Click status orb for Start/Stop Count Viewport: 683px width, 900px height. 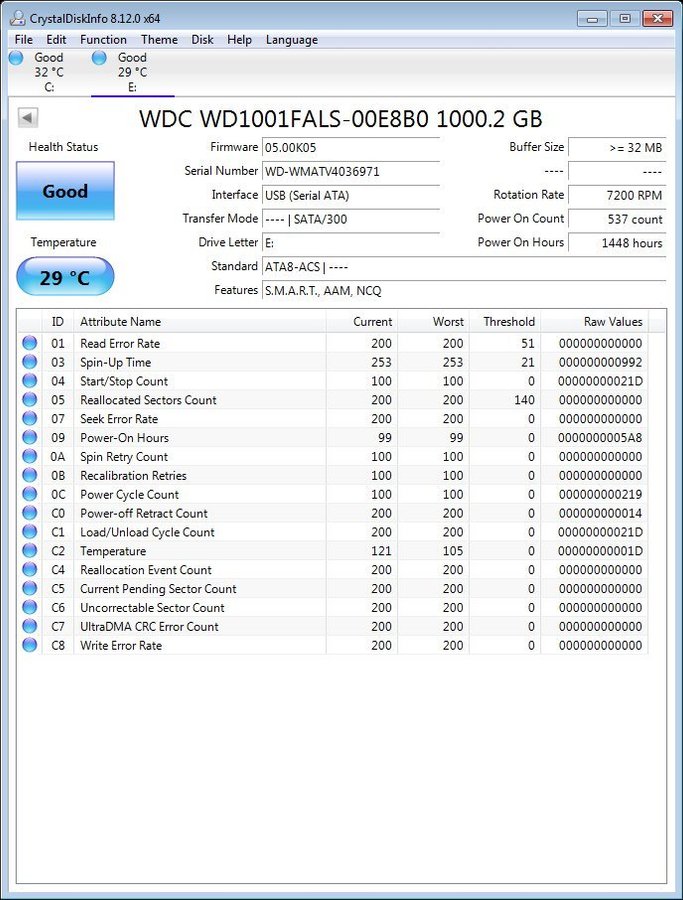[x=29, y=381]
